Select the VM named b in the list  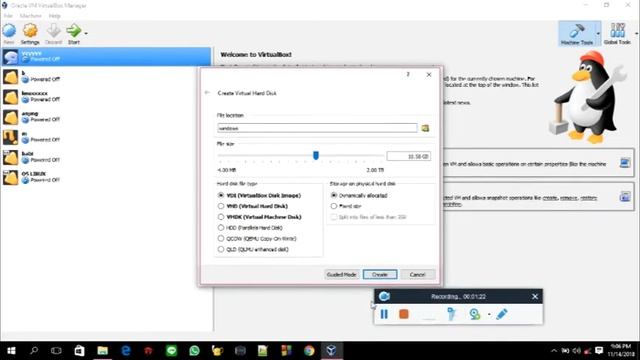(x=106, y=77)
